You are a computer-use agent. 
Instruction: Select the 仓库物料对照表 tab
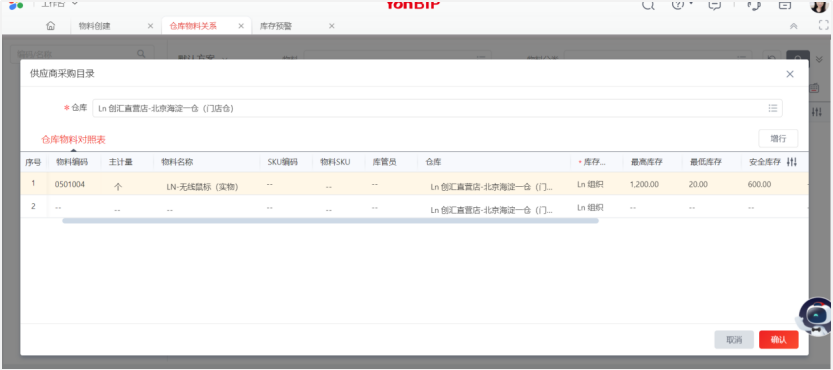(x=73, y=140)
